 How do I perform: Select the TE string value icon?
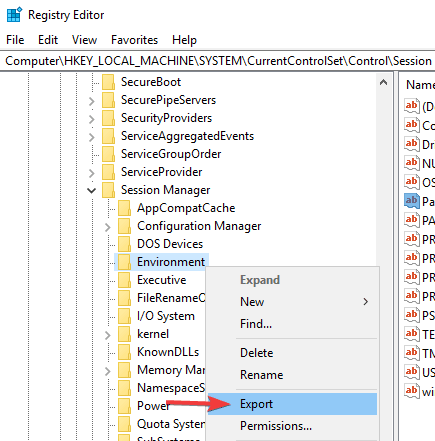pyautogui.click(x=411, y=334)
